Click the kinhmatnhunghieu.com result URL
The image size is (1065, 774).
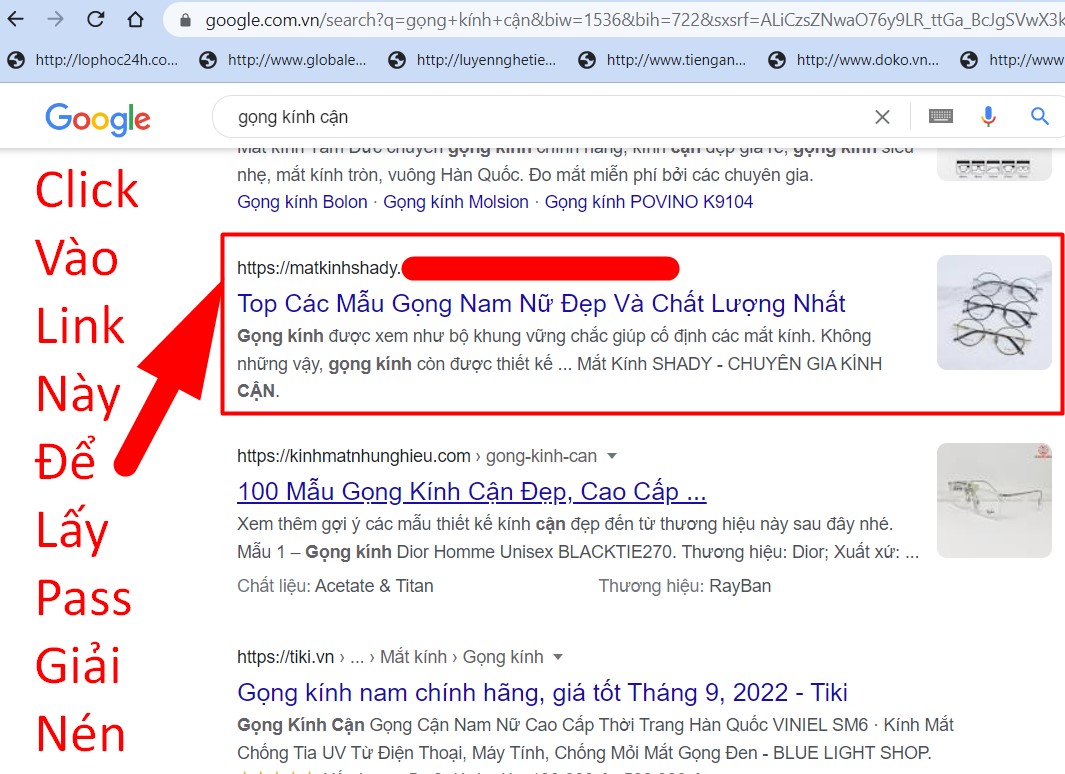(417, 456)
